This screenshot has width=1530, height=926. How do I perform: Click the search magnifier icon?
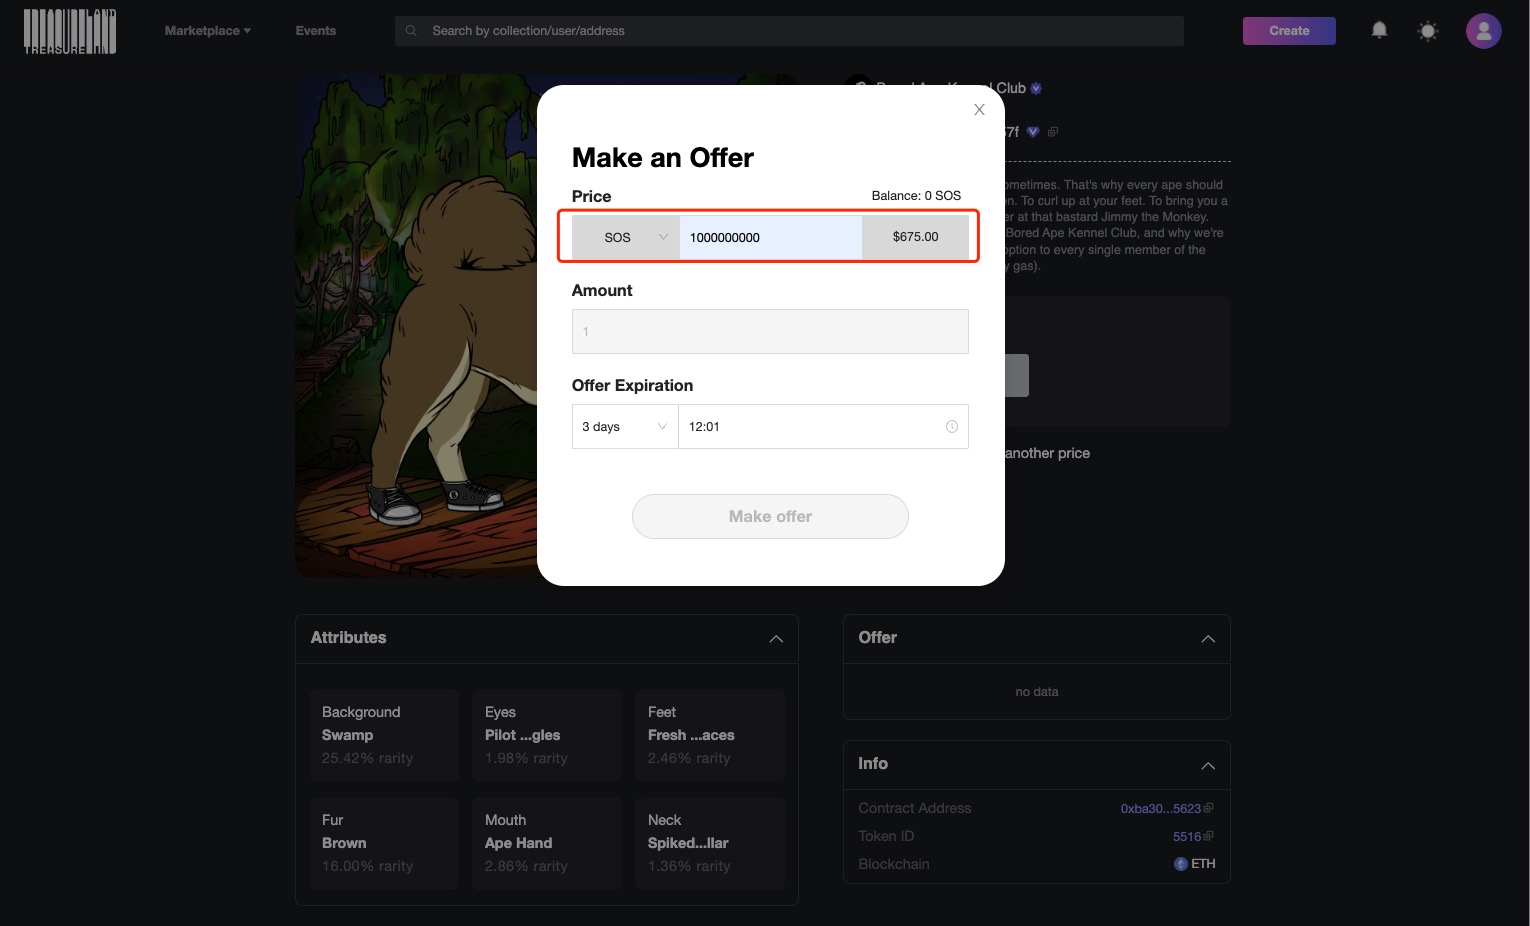pos(411,31)
